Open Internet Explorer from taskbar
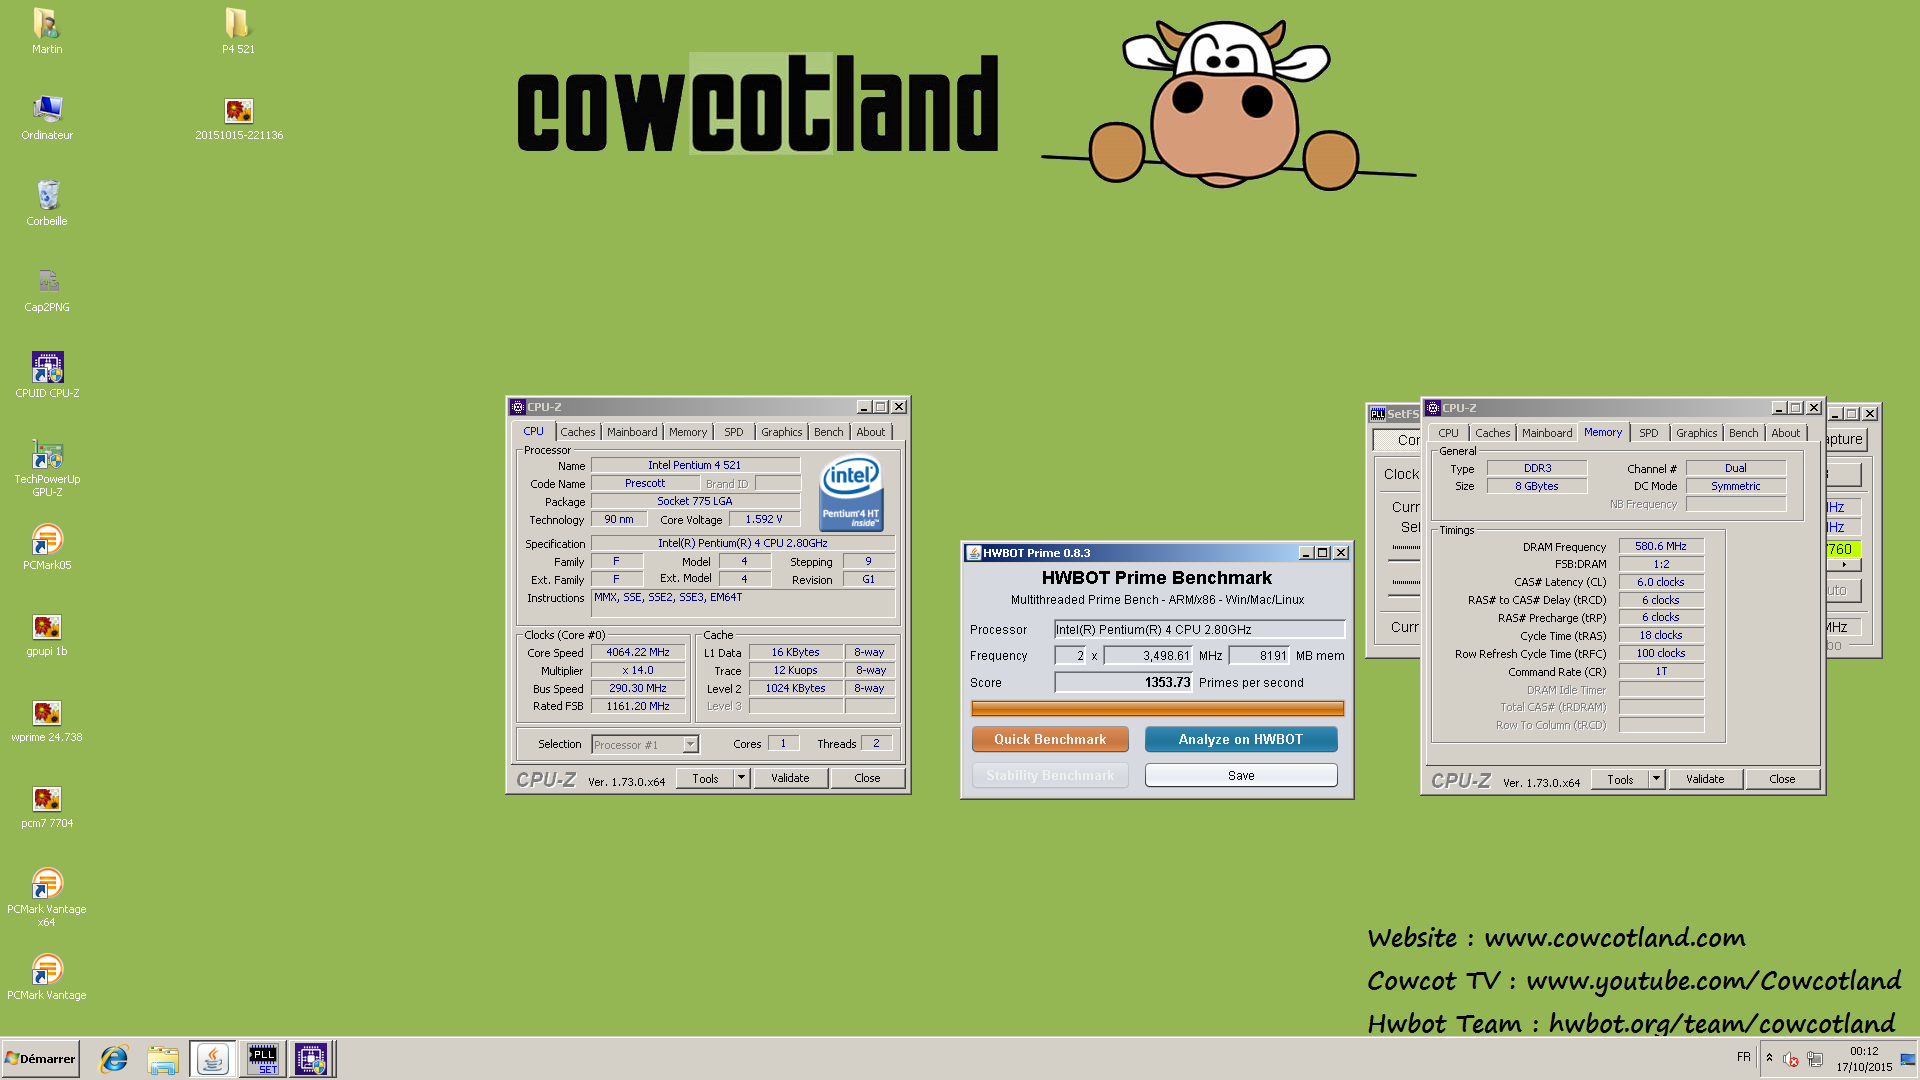This screenshot has width=1920, height=1080. pos(114,1059)
